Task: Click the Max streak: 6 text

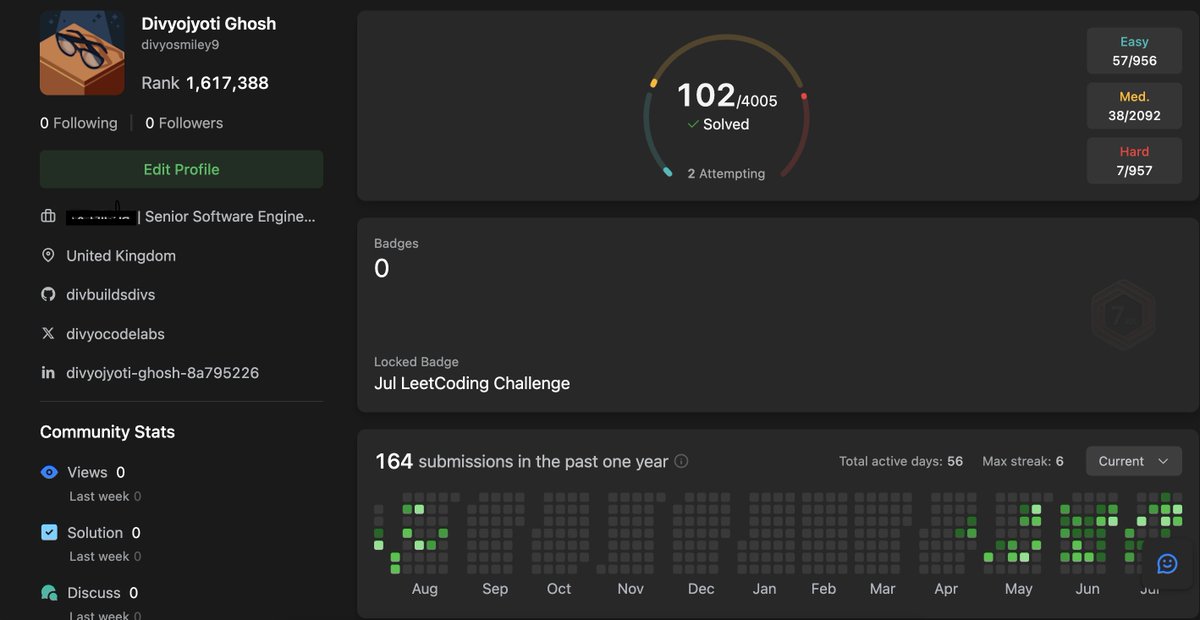Action: [x=1023, y=461]
